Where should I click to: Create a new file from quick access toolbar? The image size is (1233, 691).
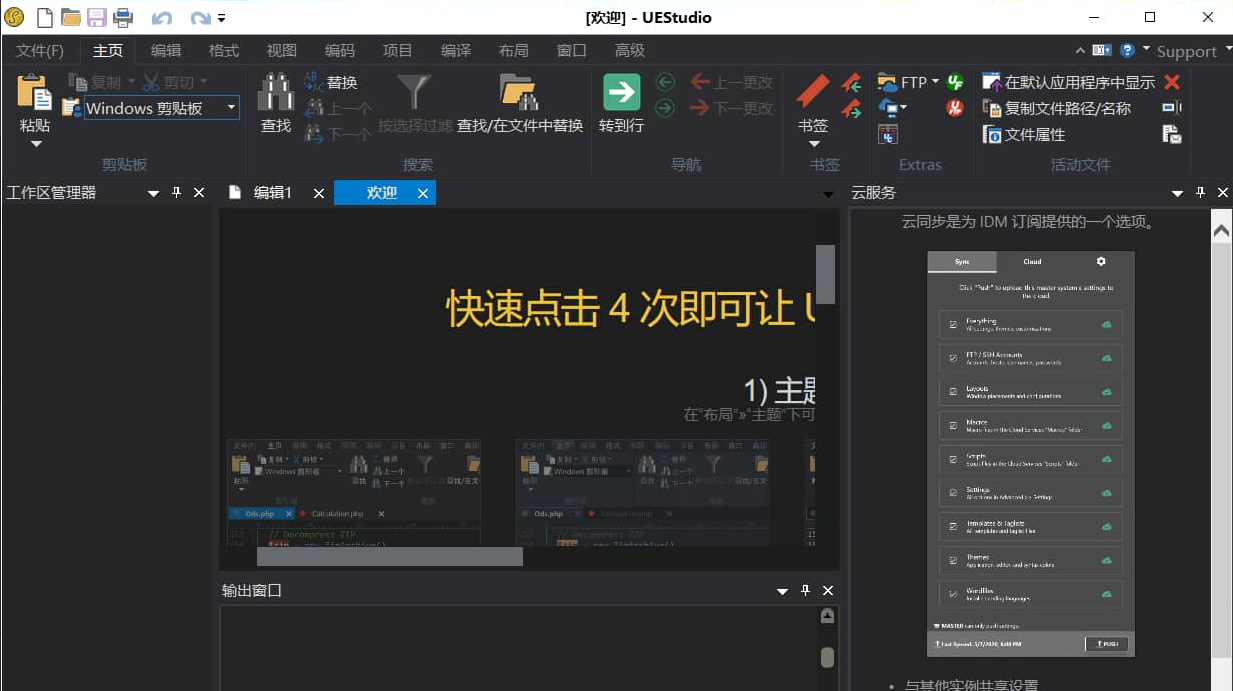point(45,17)
